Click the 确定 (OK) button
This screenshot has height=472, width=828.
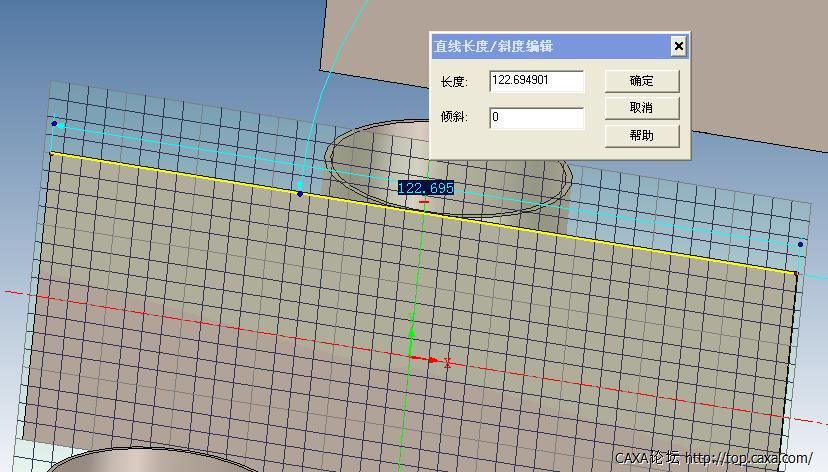click(641, 81)
